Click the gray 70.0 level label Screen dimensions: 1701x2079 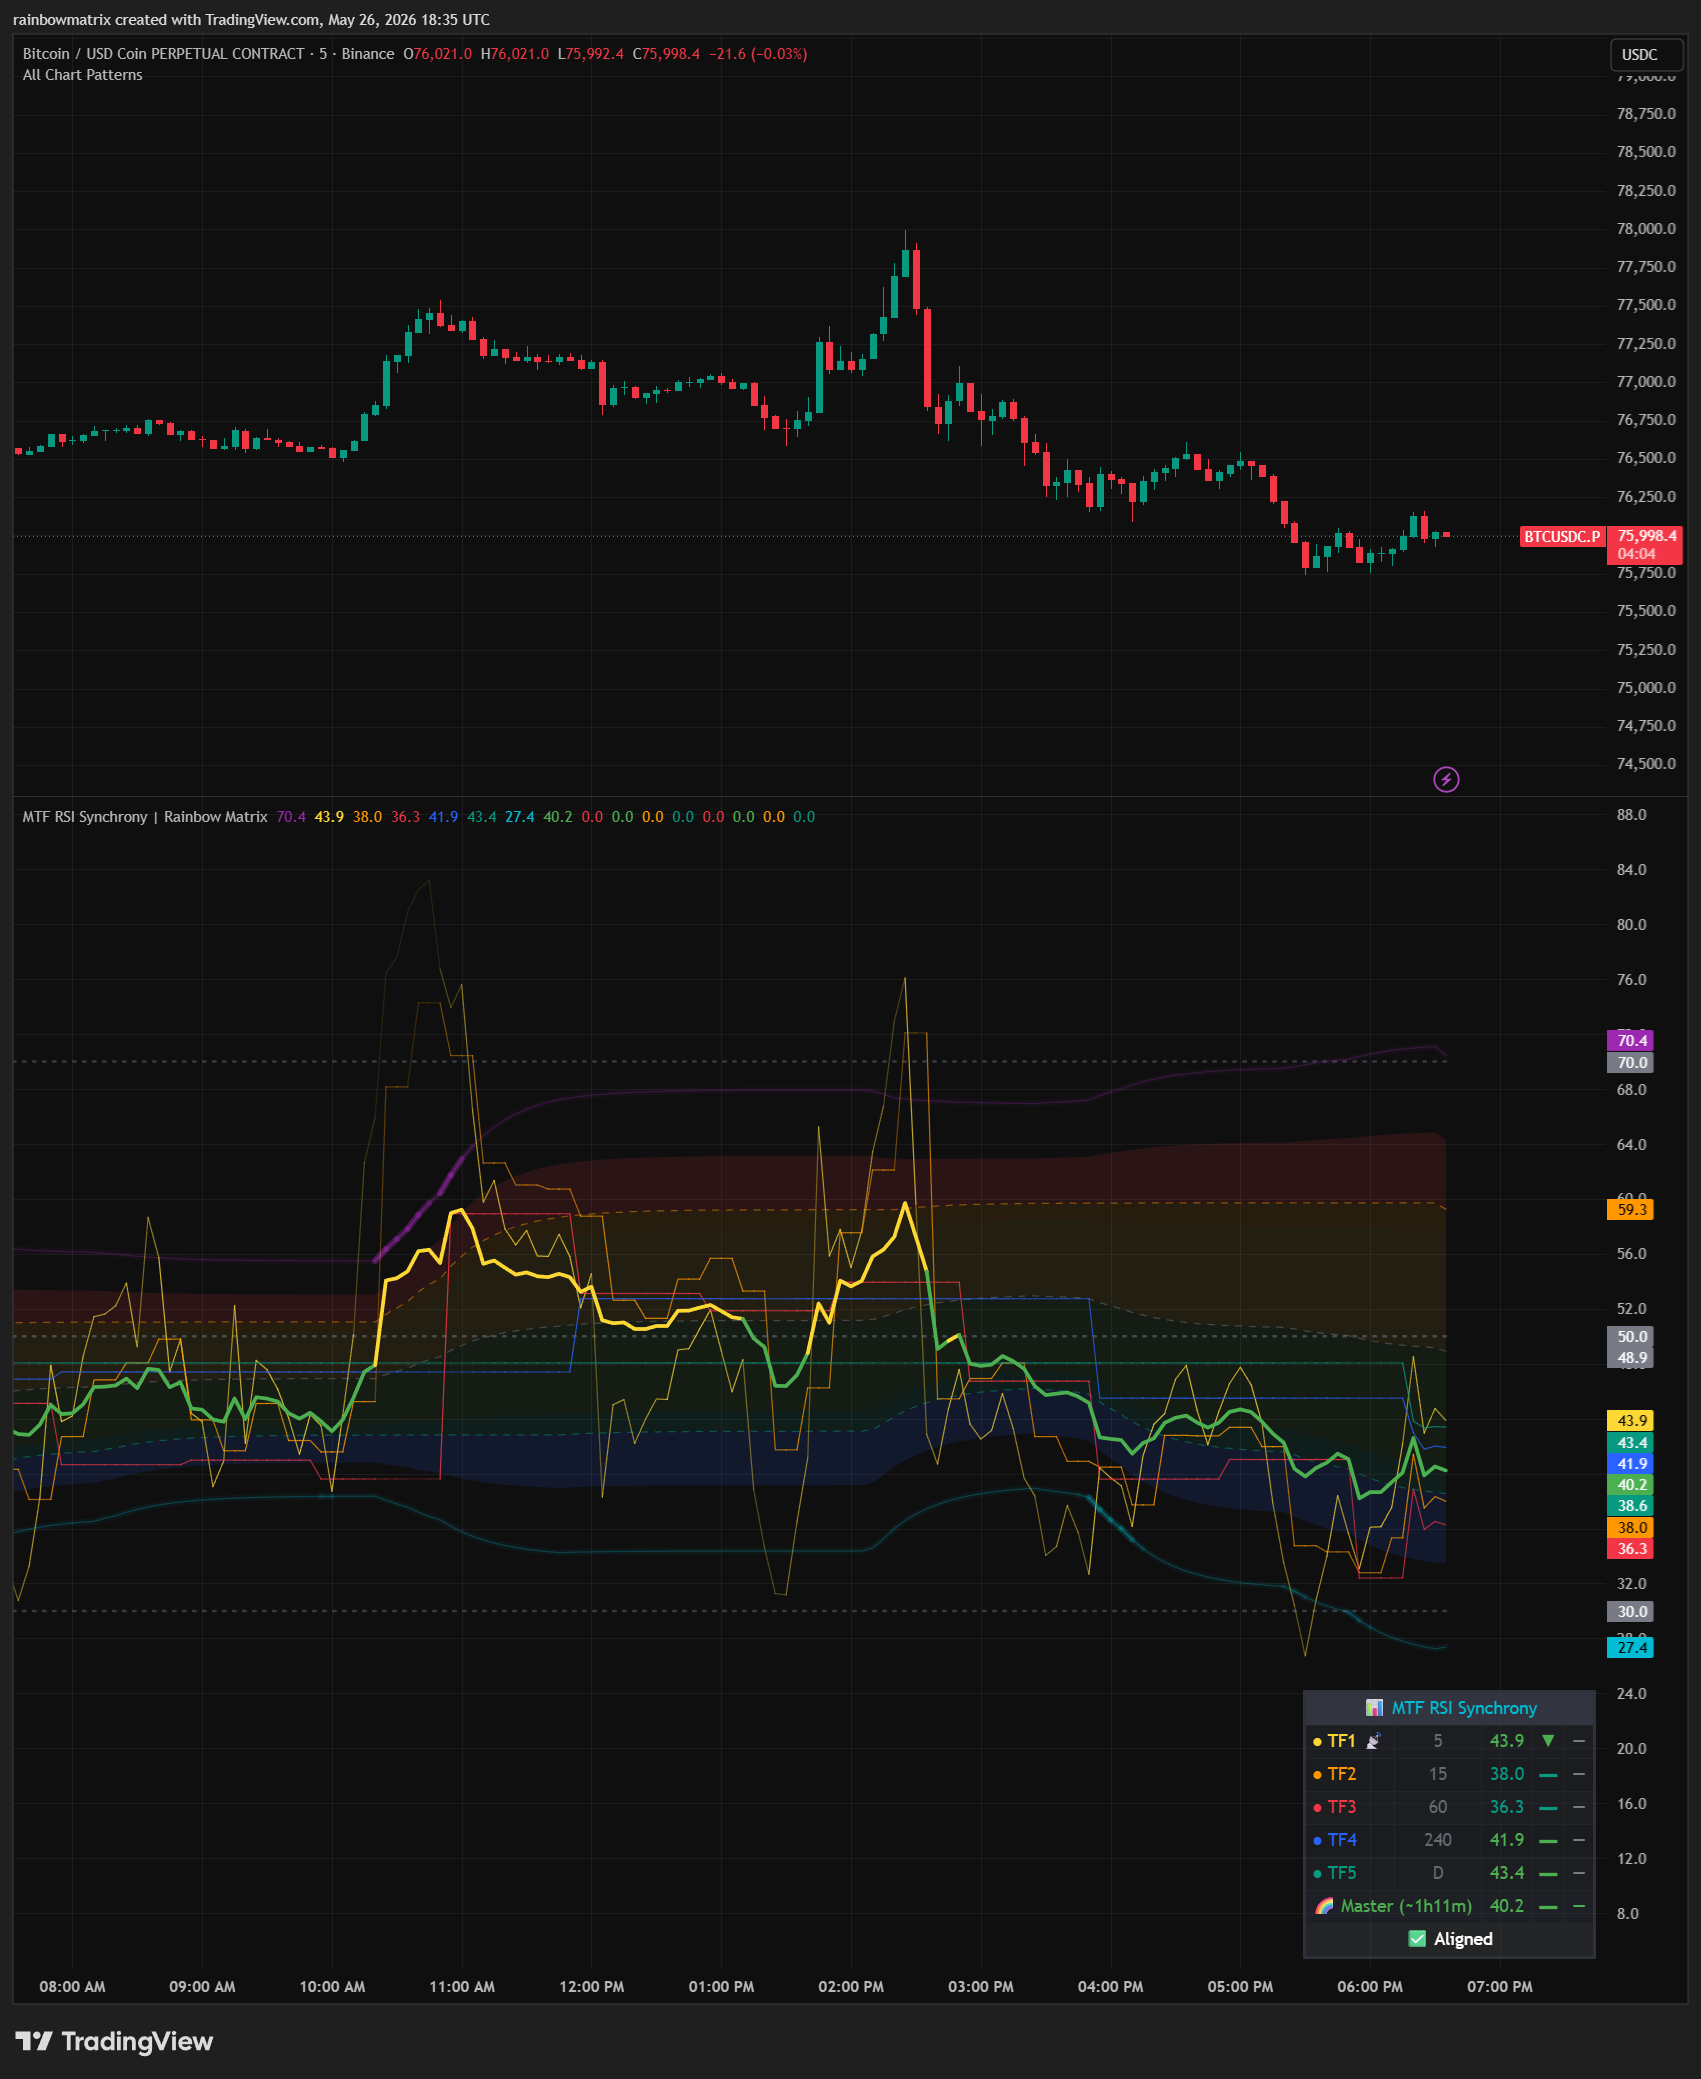[1630, 1063]
